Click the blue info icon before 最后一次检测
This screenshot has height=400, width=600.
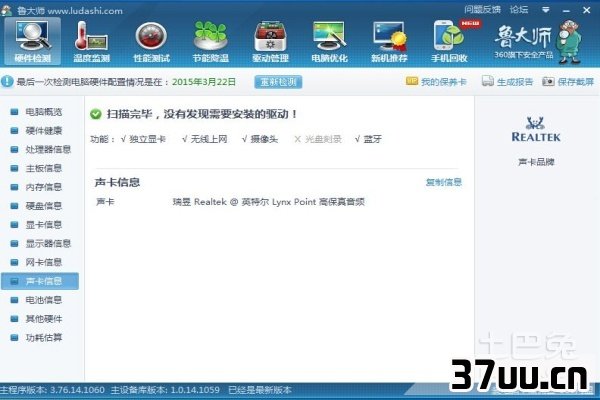[7, 82]
